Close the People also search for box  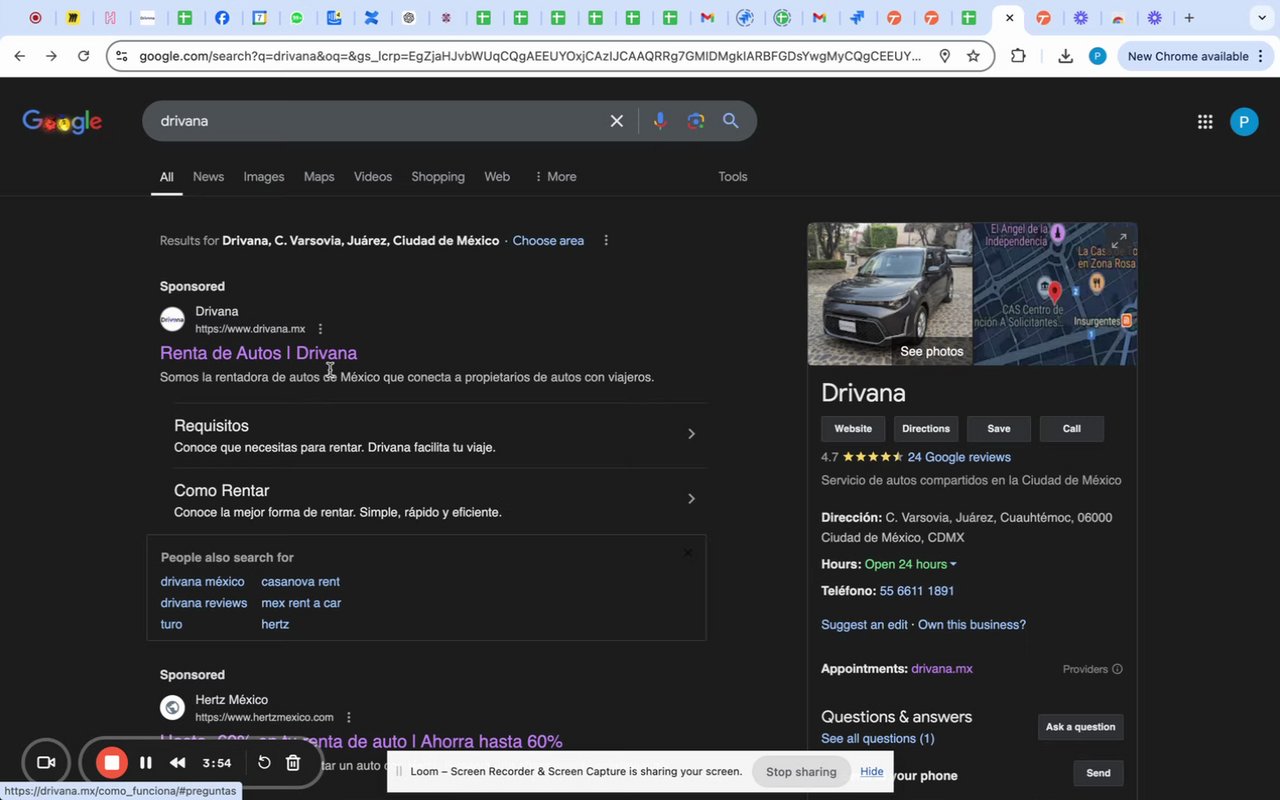pos(687,553)
